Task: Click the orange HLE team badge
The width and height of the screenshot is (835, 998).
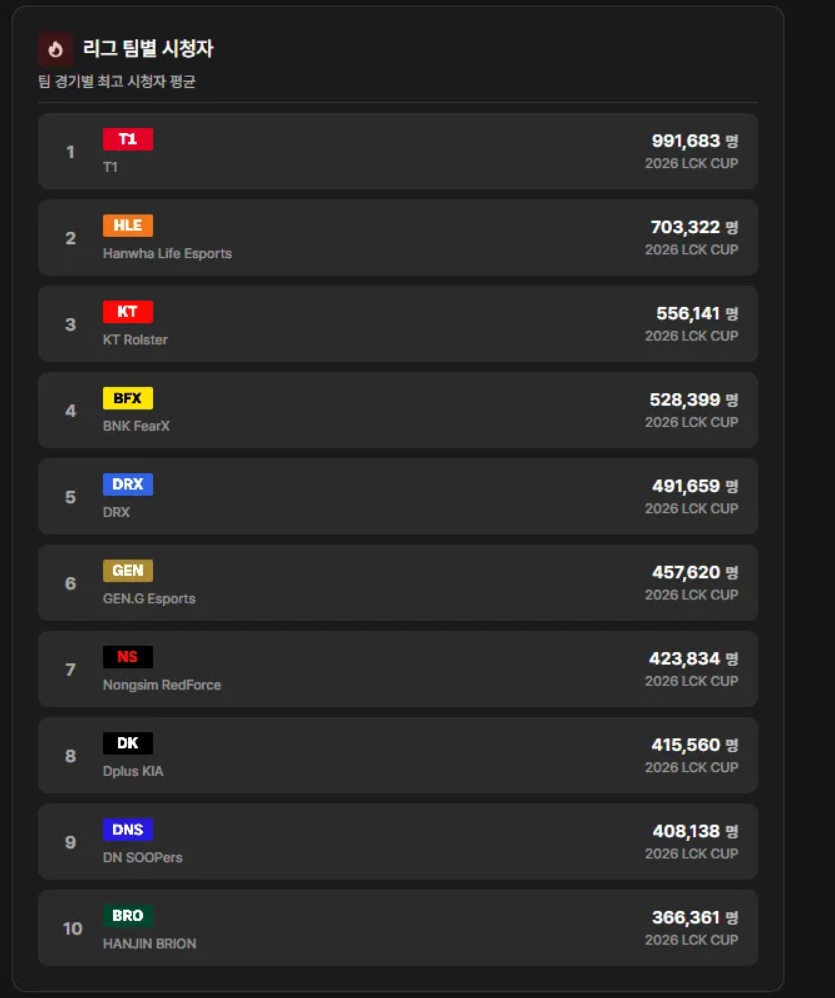Action: [x=128, y=225]
